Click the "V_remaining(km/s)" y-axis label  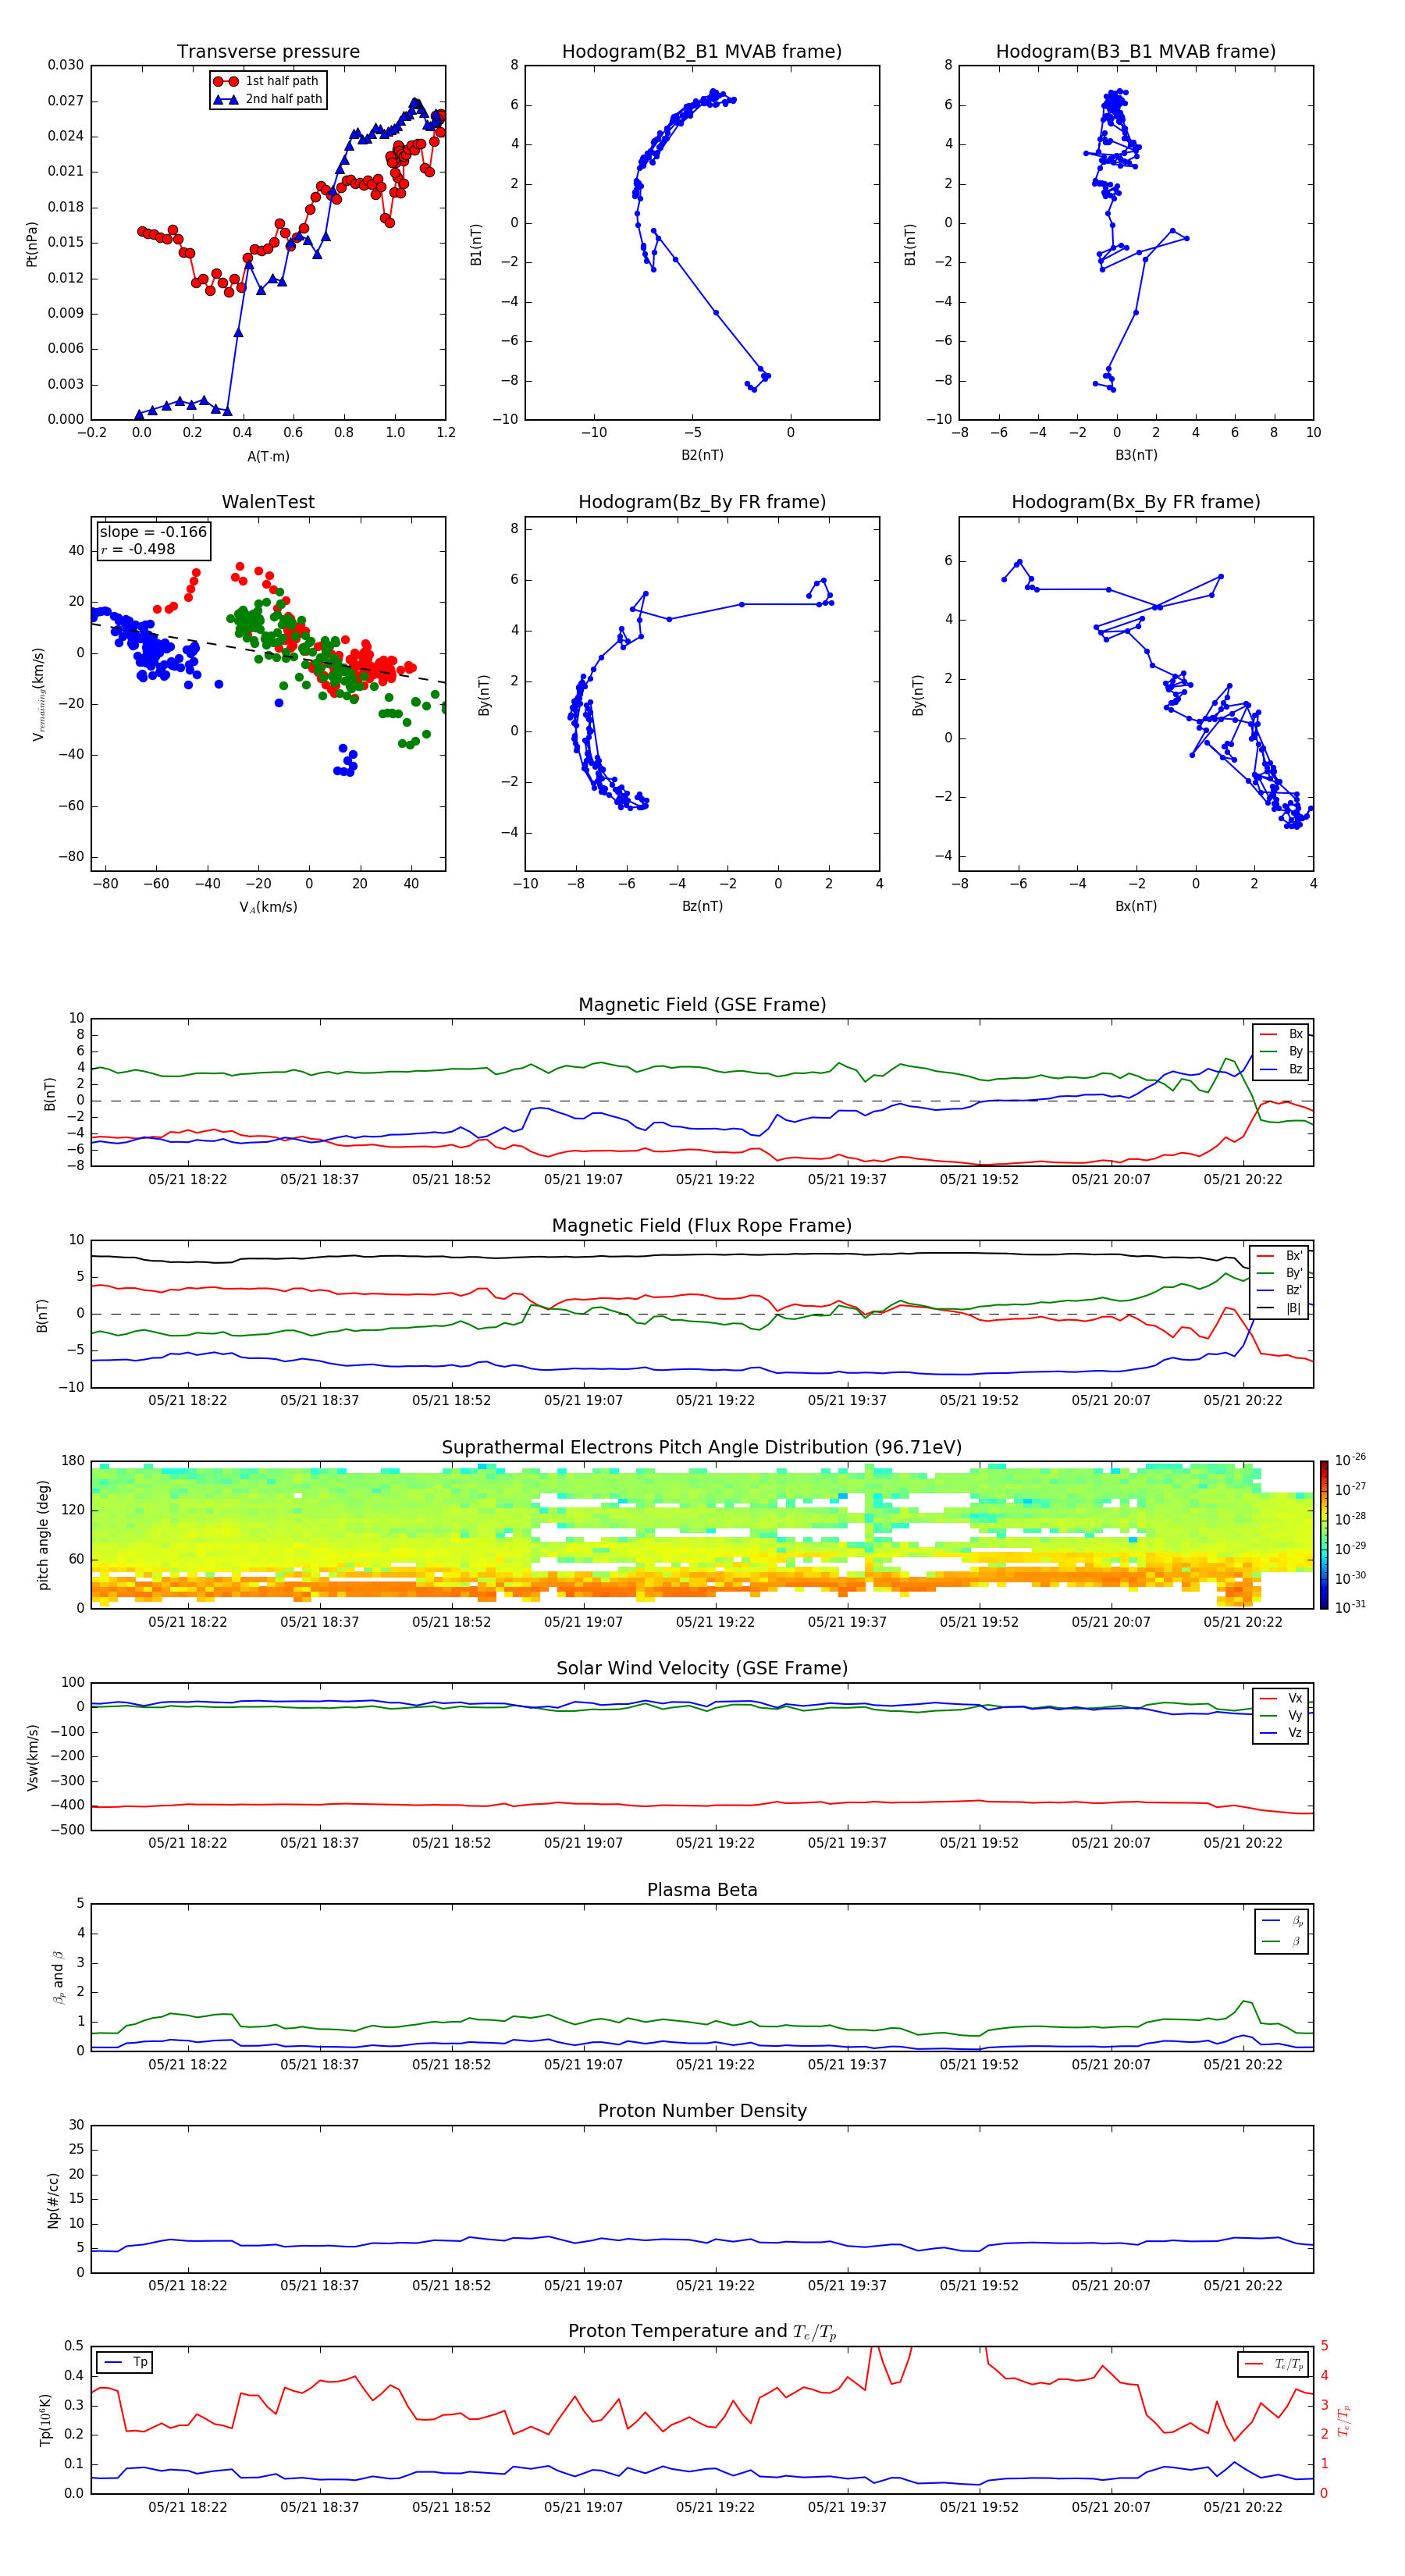pyautogui.click(x=39, y=694)
